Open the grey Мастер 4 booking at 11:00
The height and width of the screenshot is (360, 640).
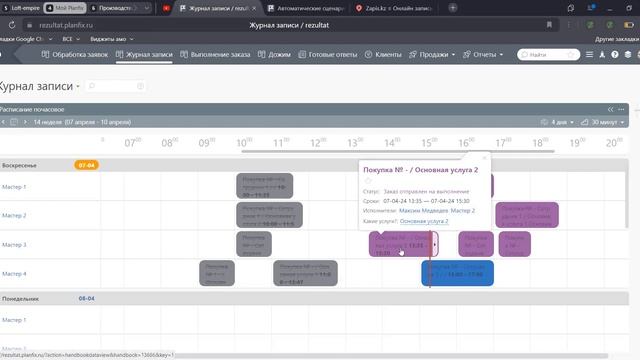(x=305, y=273)
